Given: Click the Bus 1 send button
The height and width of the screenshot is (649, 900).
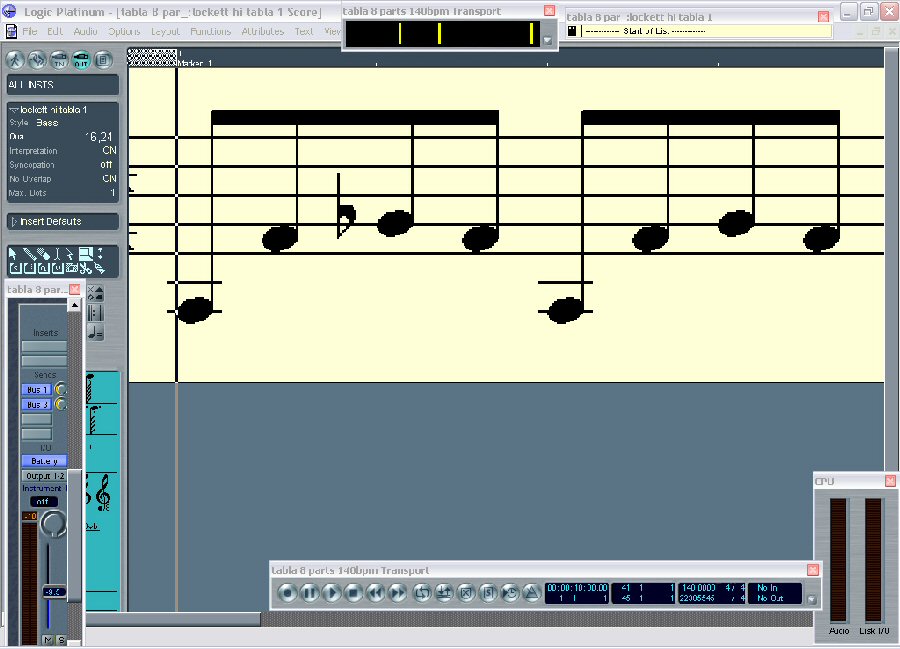Looking at the screenshot, I should pyautogui.click(x=37, y=389).
